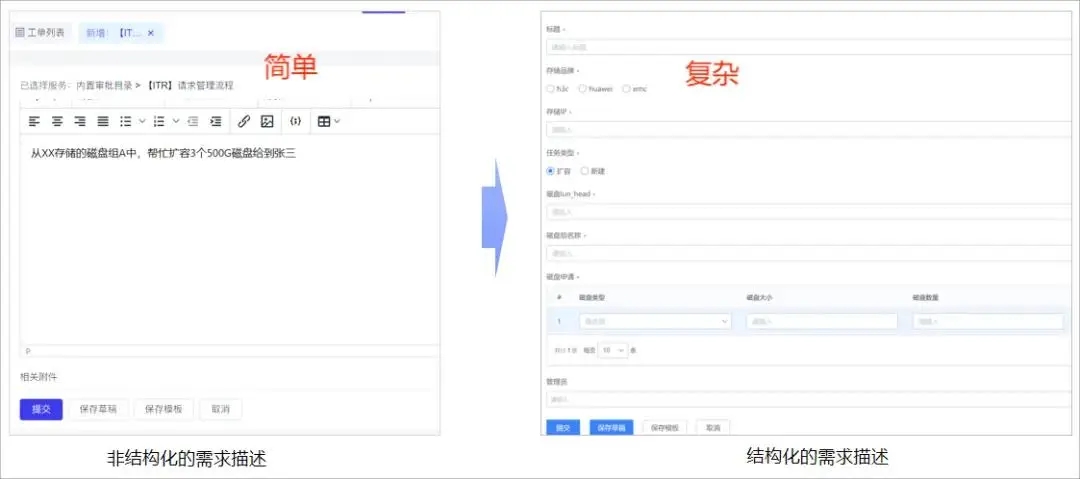Click the increase indent icon
Screen dimensions: 1080x479
215,121
